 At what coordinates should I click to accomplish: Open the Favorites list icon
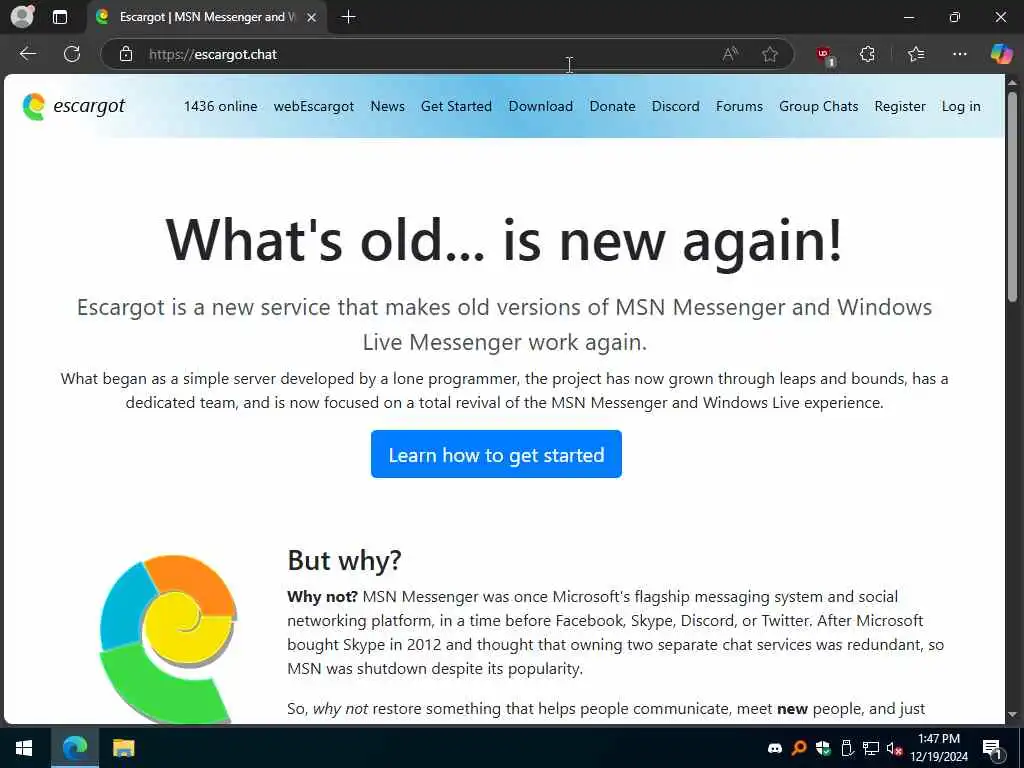coord(916,54)
